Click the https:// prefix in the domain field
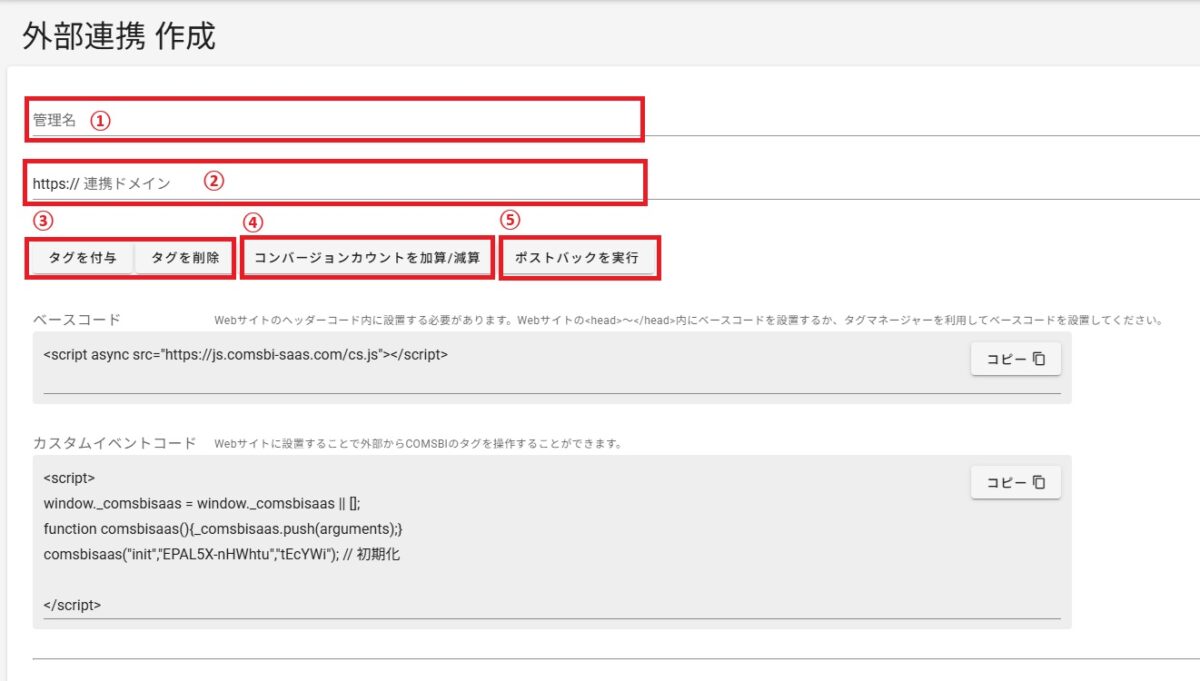Image resolution: width=1200 pixels, height=681 pixels. click(55, 183)
